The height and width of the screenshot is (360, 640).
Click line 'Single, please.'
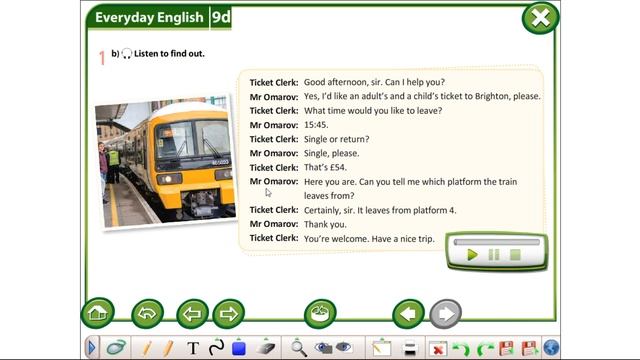(331, 153)
